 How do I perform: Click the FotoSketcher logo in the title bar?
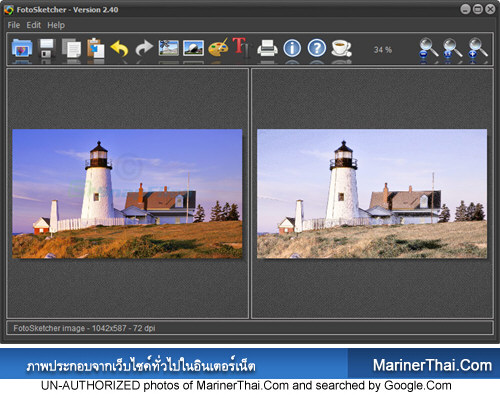9,10
